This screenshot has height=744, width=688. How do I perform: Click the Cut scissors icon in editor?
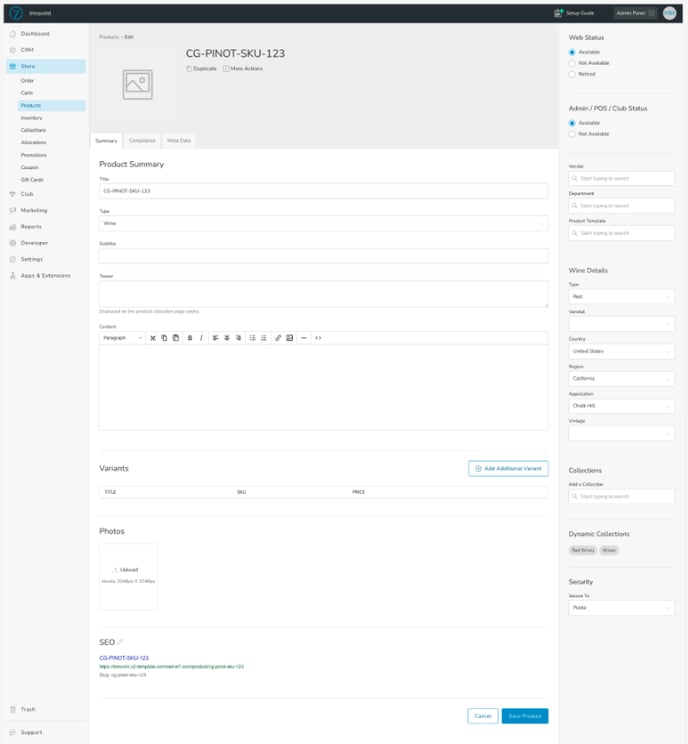[x=153, y=338]
